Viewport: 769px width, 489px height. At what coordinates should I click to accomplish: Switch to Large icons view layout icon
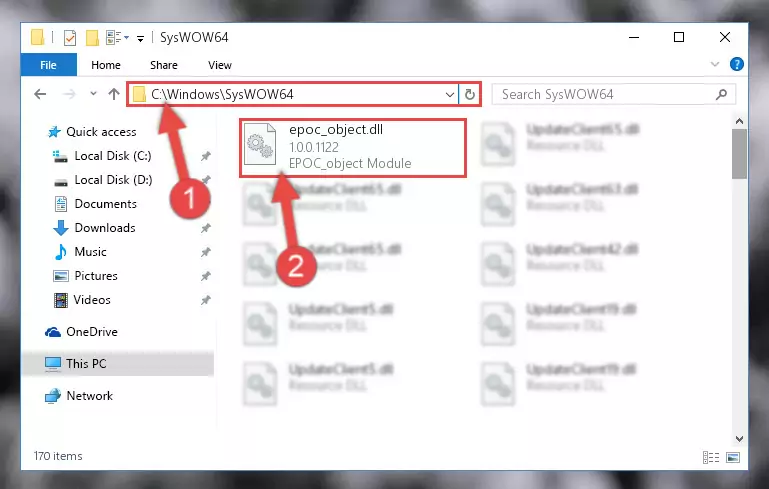coord(733,457)
